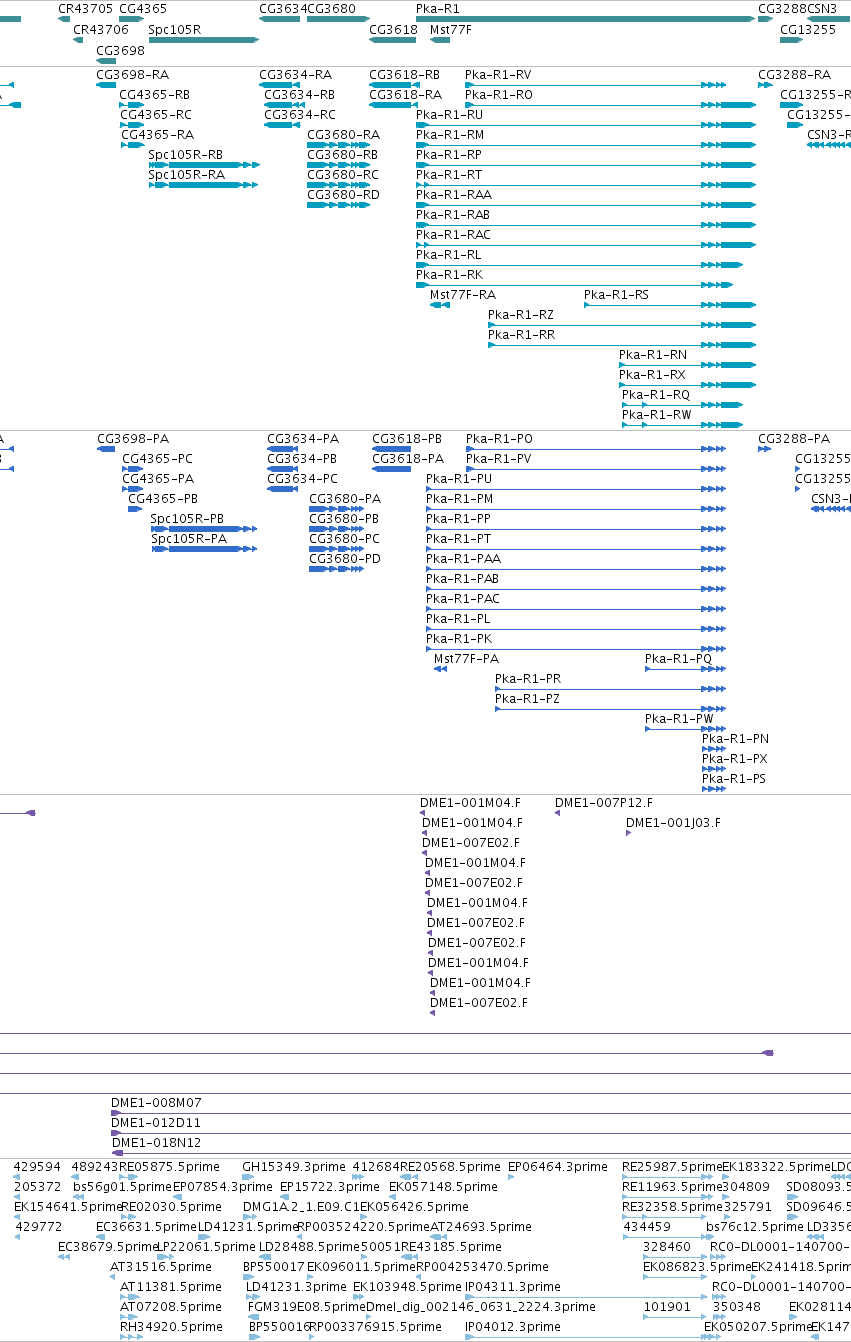The width and height of the screenshot is (851, 1342).
Task: Click the Mst77F gene label
Action: pos(451,29)
